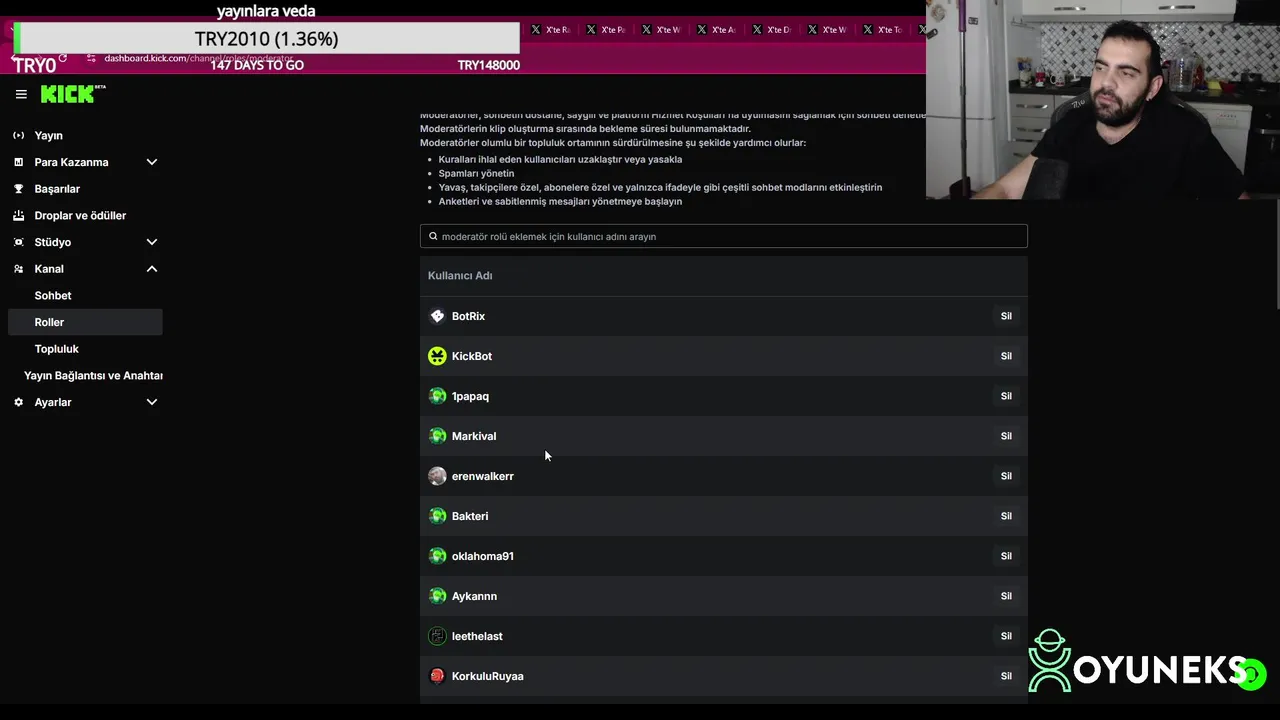The image size is (1280, 720).
Task: Select the Roller submenu item
Action: [85, 322]
